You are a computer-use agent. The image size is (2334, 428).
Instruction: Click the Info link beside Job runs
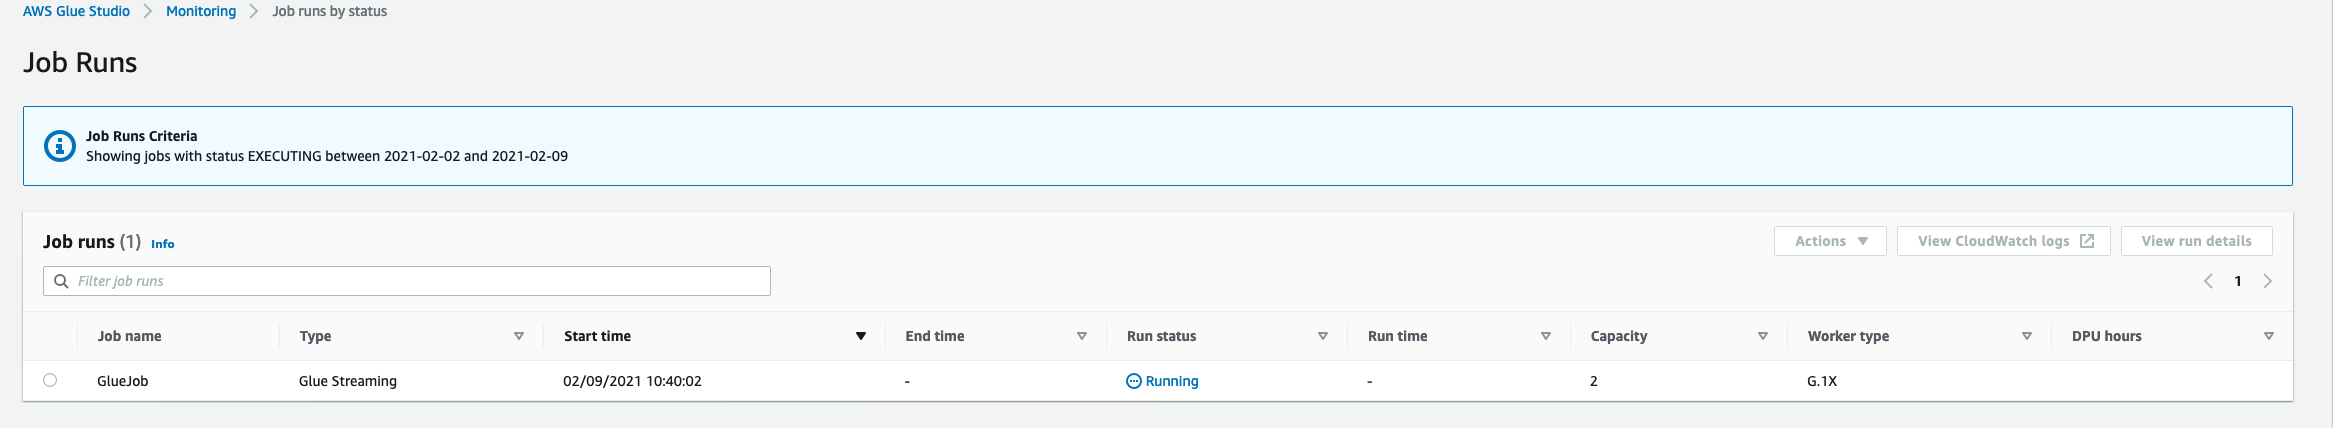click(162, 244)
